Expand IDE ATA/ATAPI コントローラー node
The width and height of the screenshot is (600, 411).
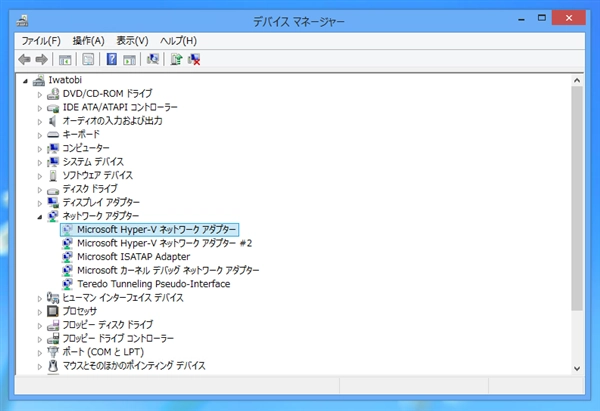[x=39, y=108]
